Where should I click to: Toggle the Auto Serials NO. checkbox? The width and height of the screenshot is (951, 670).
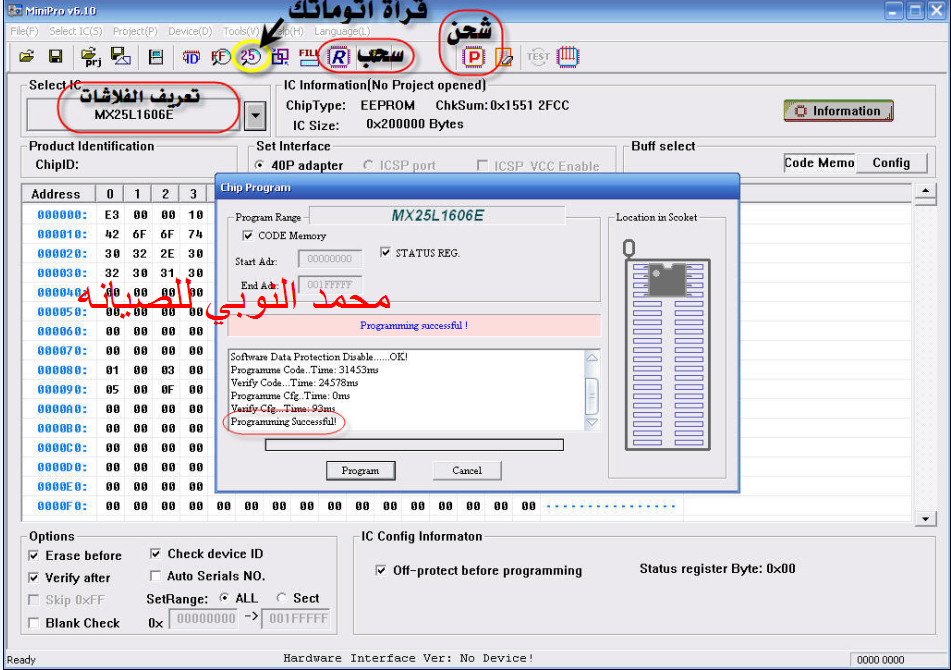156,575
